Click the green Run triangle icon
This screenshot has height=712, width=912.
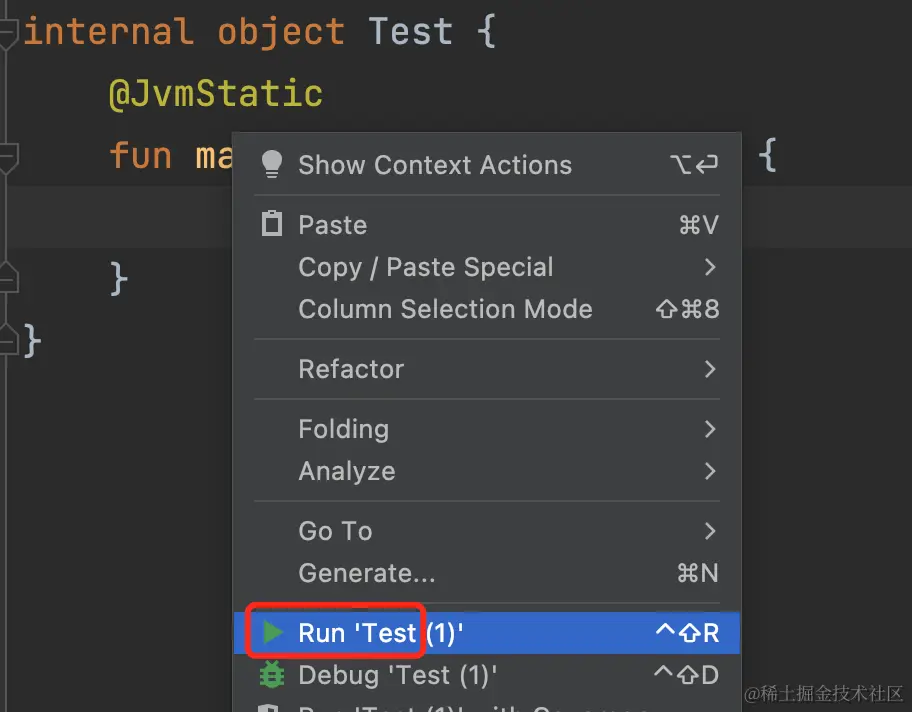(x=272, y=632)
